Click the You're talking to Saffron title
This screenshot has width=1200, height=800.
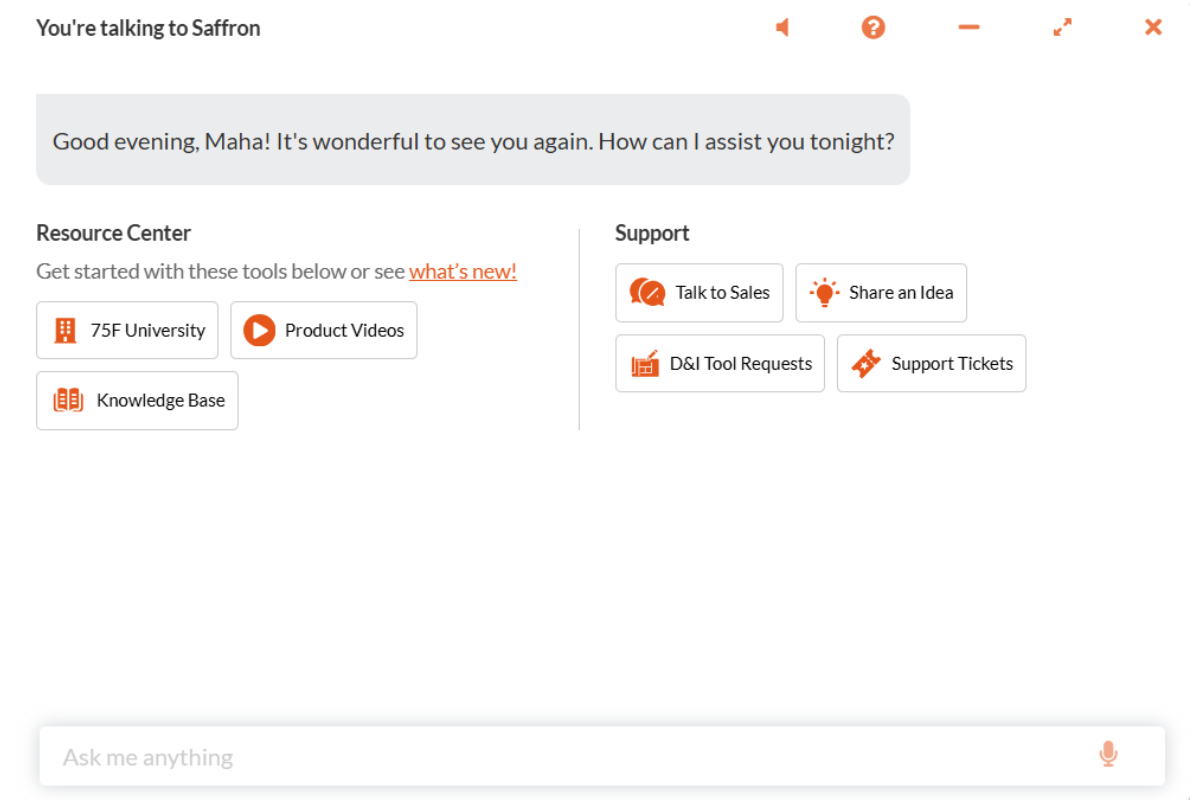148,28
